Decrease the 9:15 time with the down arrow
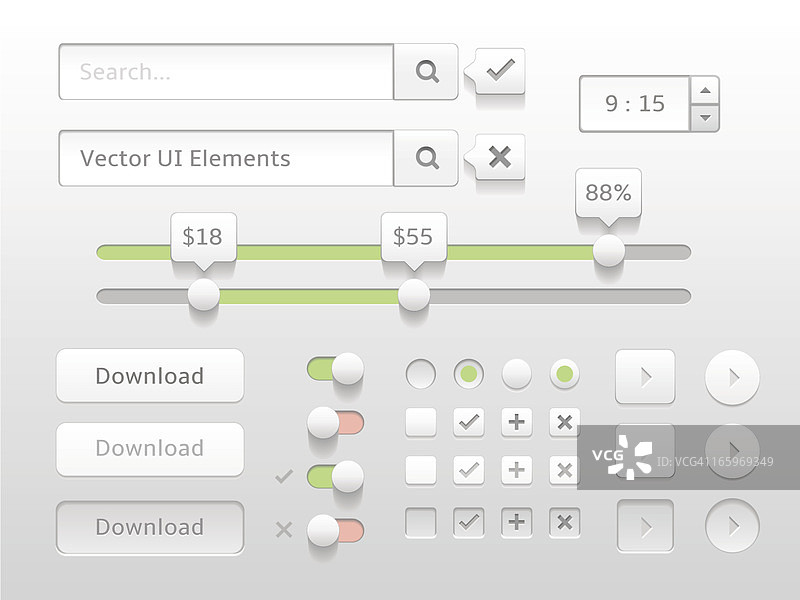Screen dimensions: 800x600 705,117
